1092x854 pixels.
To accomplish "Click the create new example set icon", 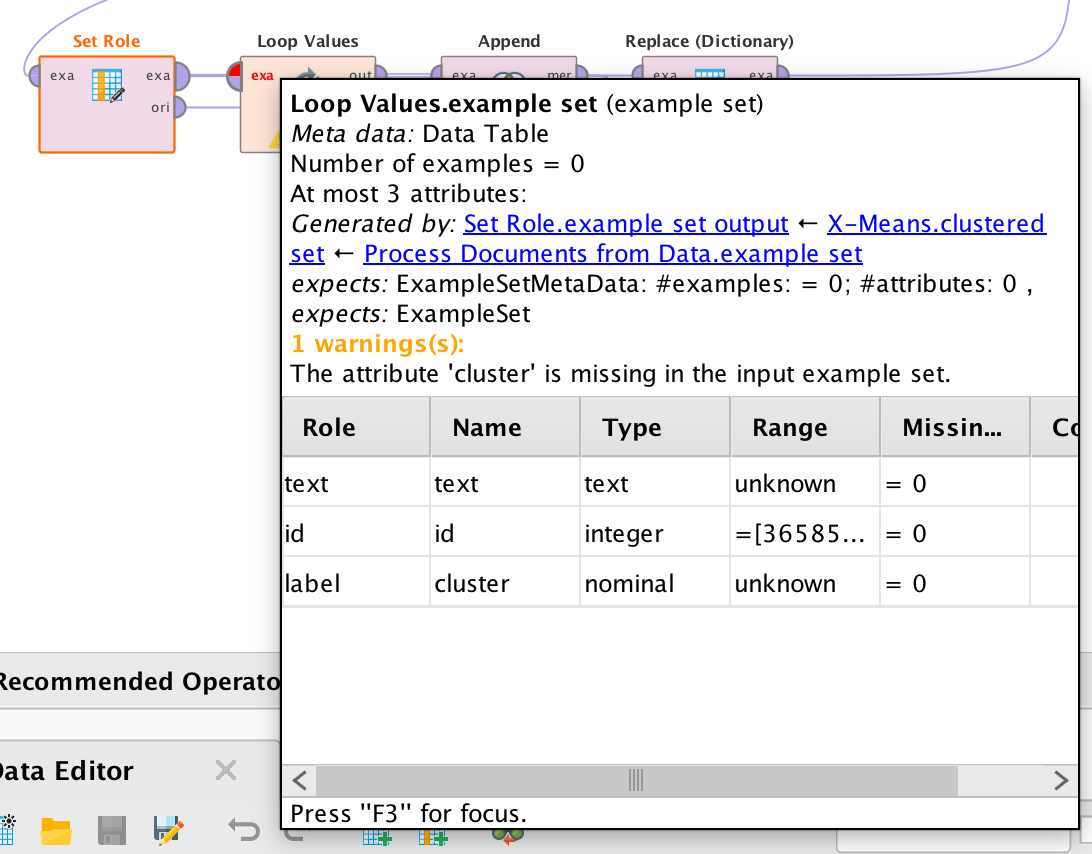I will point(8,830).
